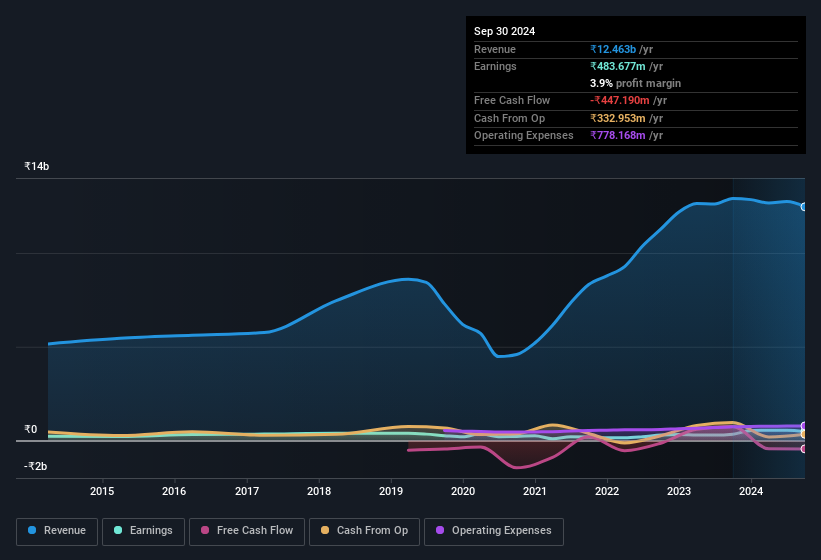Click the Free Cash Flow endpoint marker
The width and height of the screenshot is (821, 560).
[804, 449]
